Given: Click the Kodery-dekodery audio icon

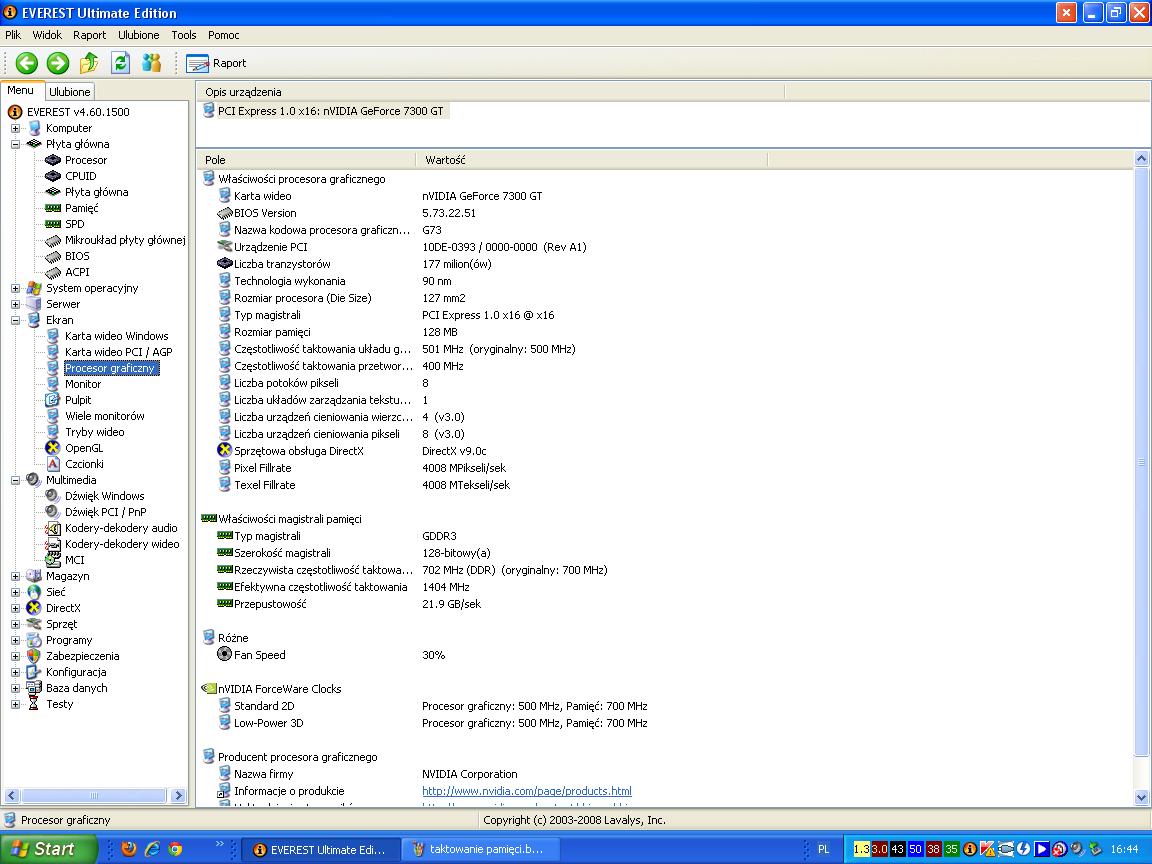Looking at the screenshot, I should click(x=53, y=528).
